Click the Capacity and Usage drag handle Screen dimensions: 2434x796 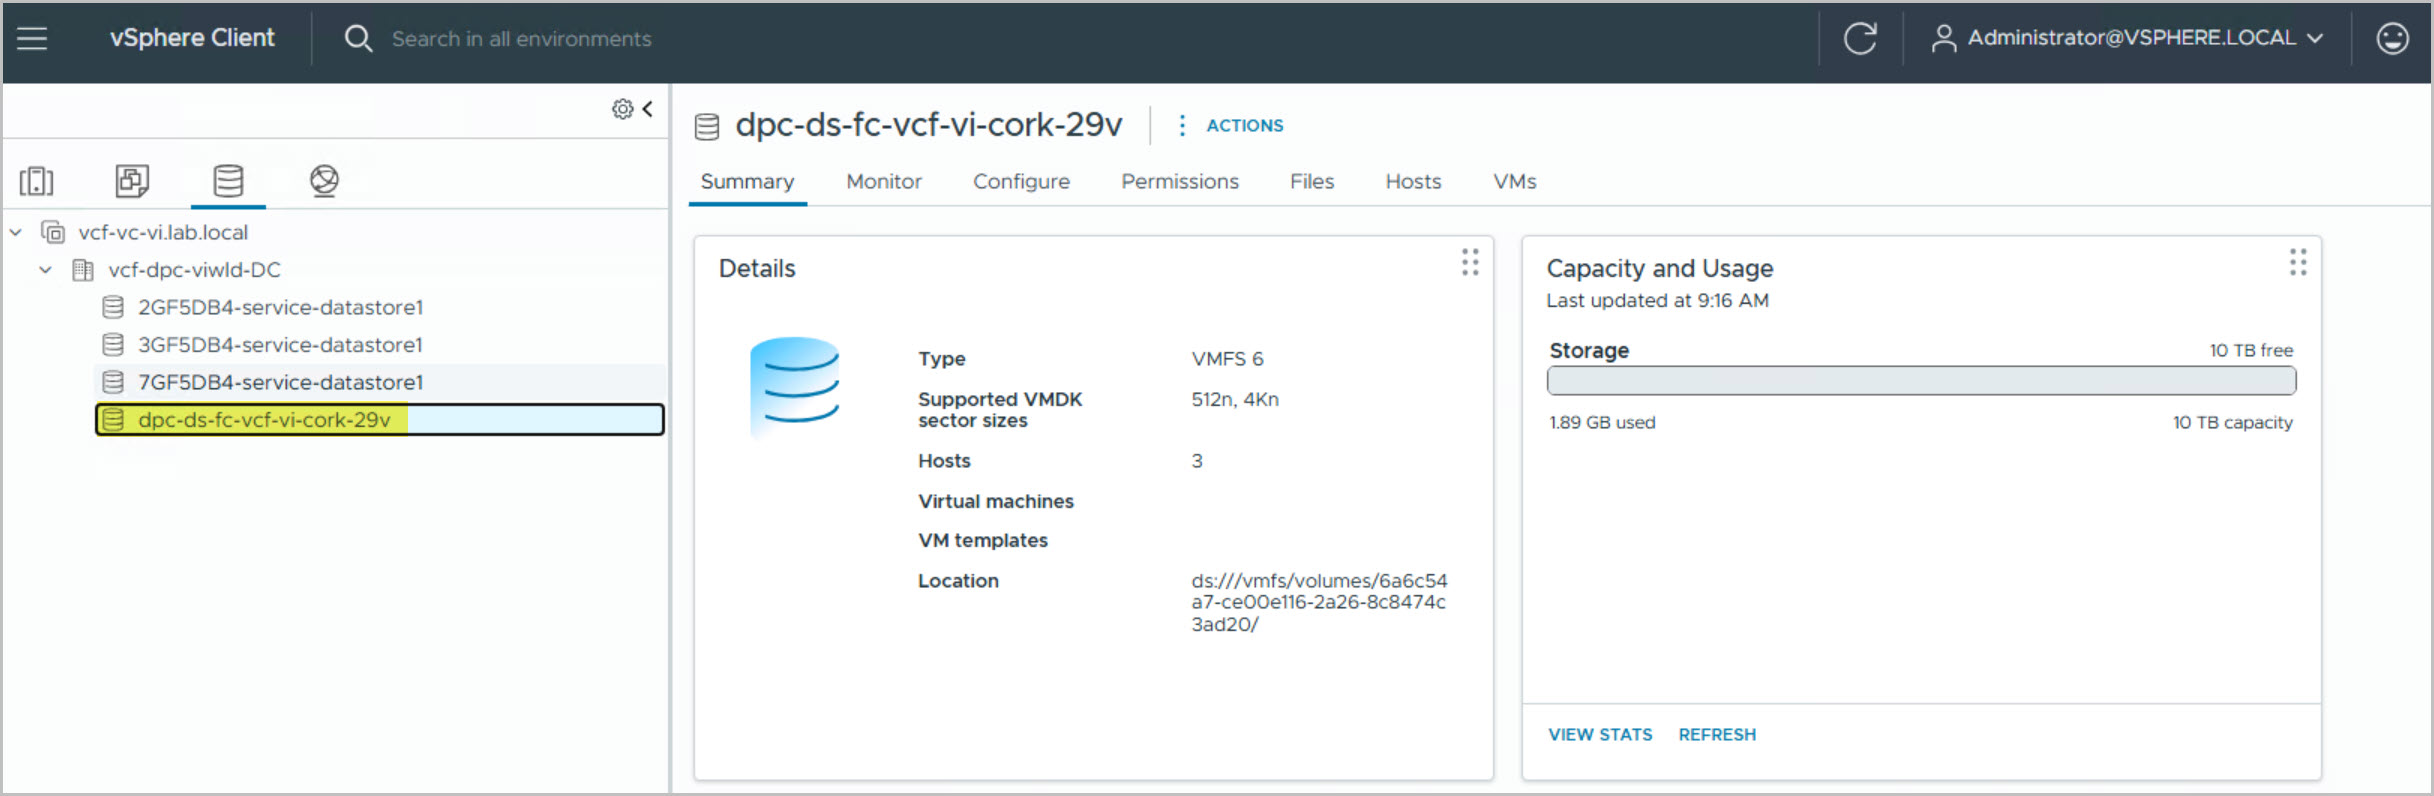2298,263
